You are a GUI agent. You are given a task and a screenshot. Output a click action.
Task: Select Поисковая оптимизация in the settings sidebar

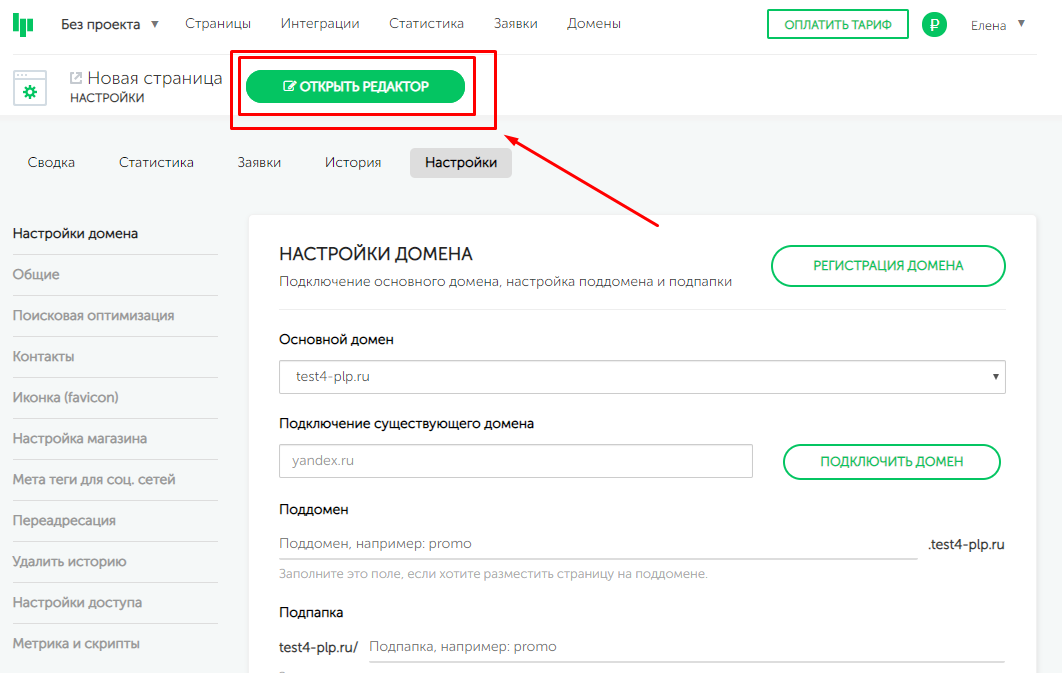93,316
